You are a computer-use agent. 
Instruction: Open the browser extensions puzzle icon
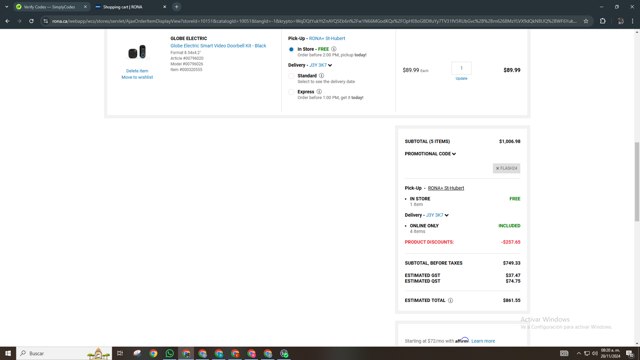[x=603, y=21]
